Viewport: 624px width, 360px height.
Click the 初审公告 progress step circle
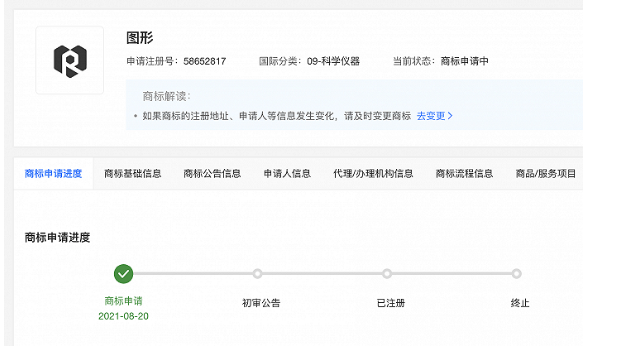point(257,274)
